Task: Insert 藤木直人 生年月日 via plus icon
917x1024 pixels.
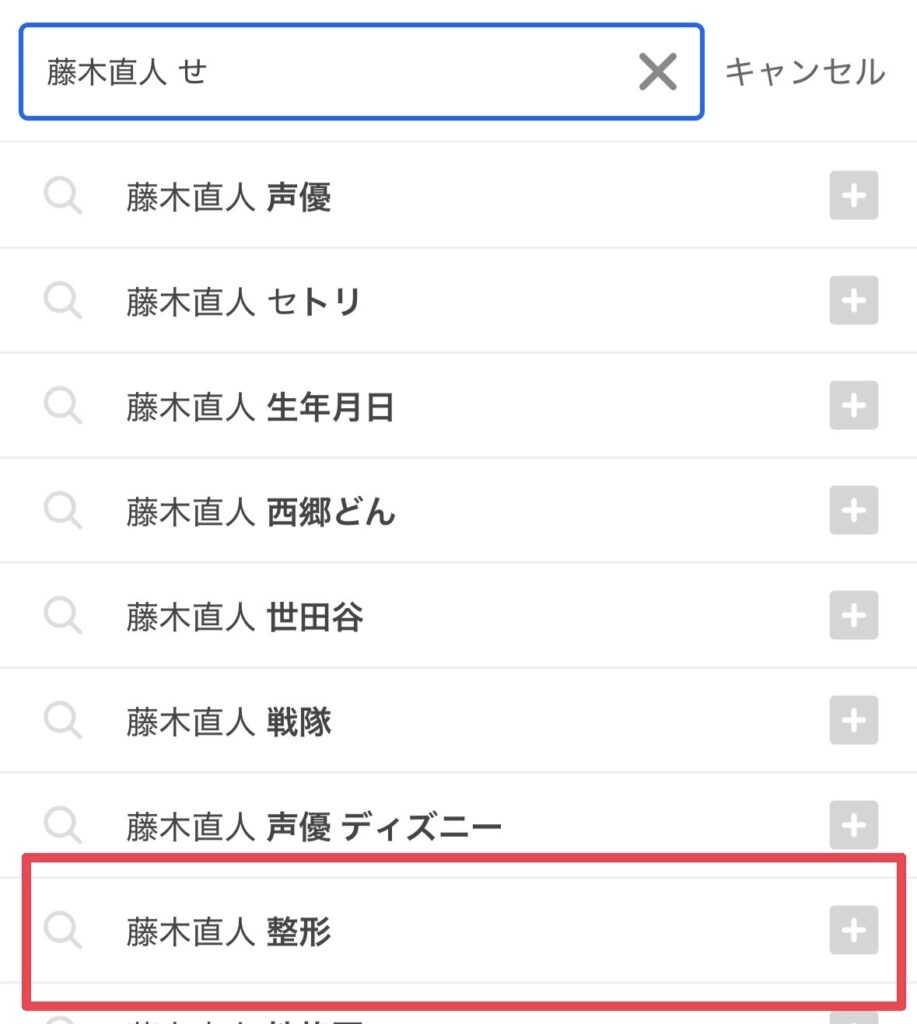Action: [854, 406]
